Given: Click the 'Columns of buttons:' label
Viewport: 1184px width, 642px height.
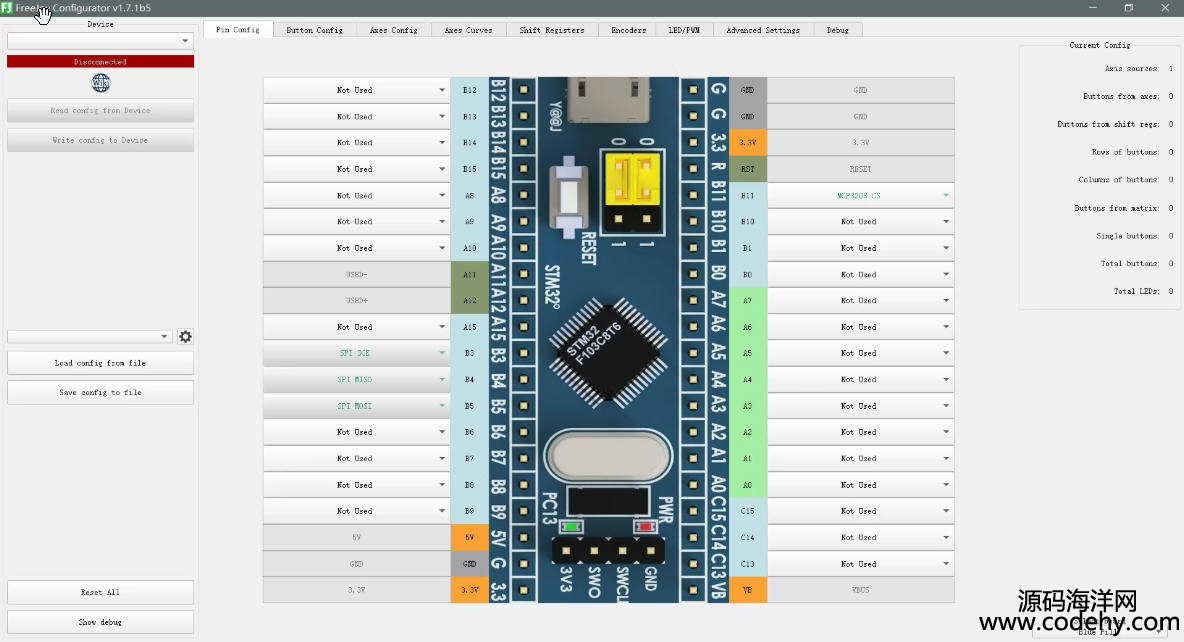Looking at the screenshot, I should (1118, 180).
